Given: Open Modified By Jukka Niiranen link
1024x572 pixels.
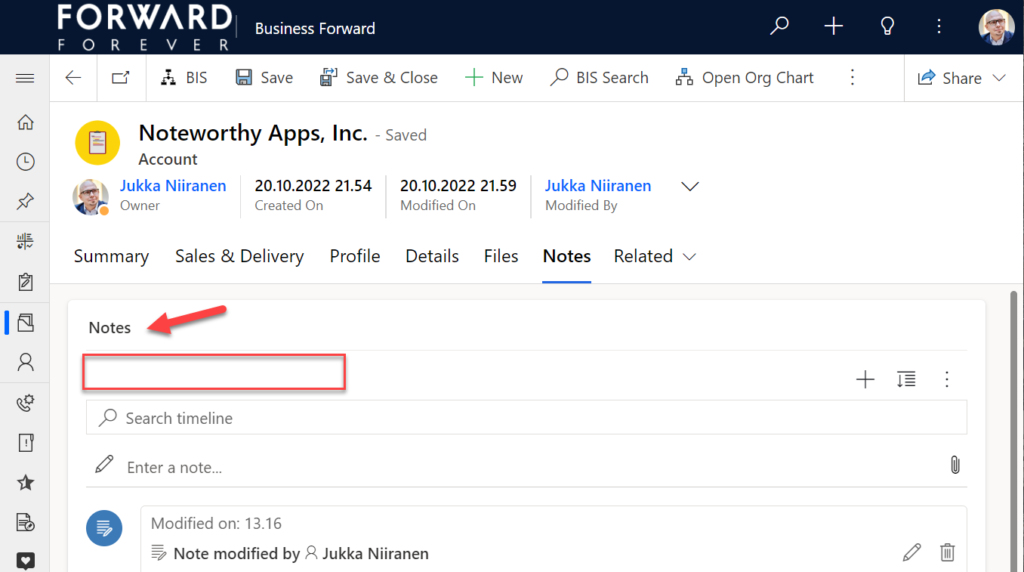Looking at the screenshot, I should click(x=598, y=185).
